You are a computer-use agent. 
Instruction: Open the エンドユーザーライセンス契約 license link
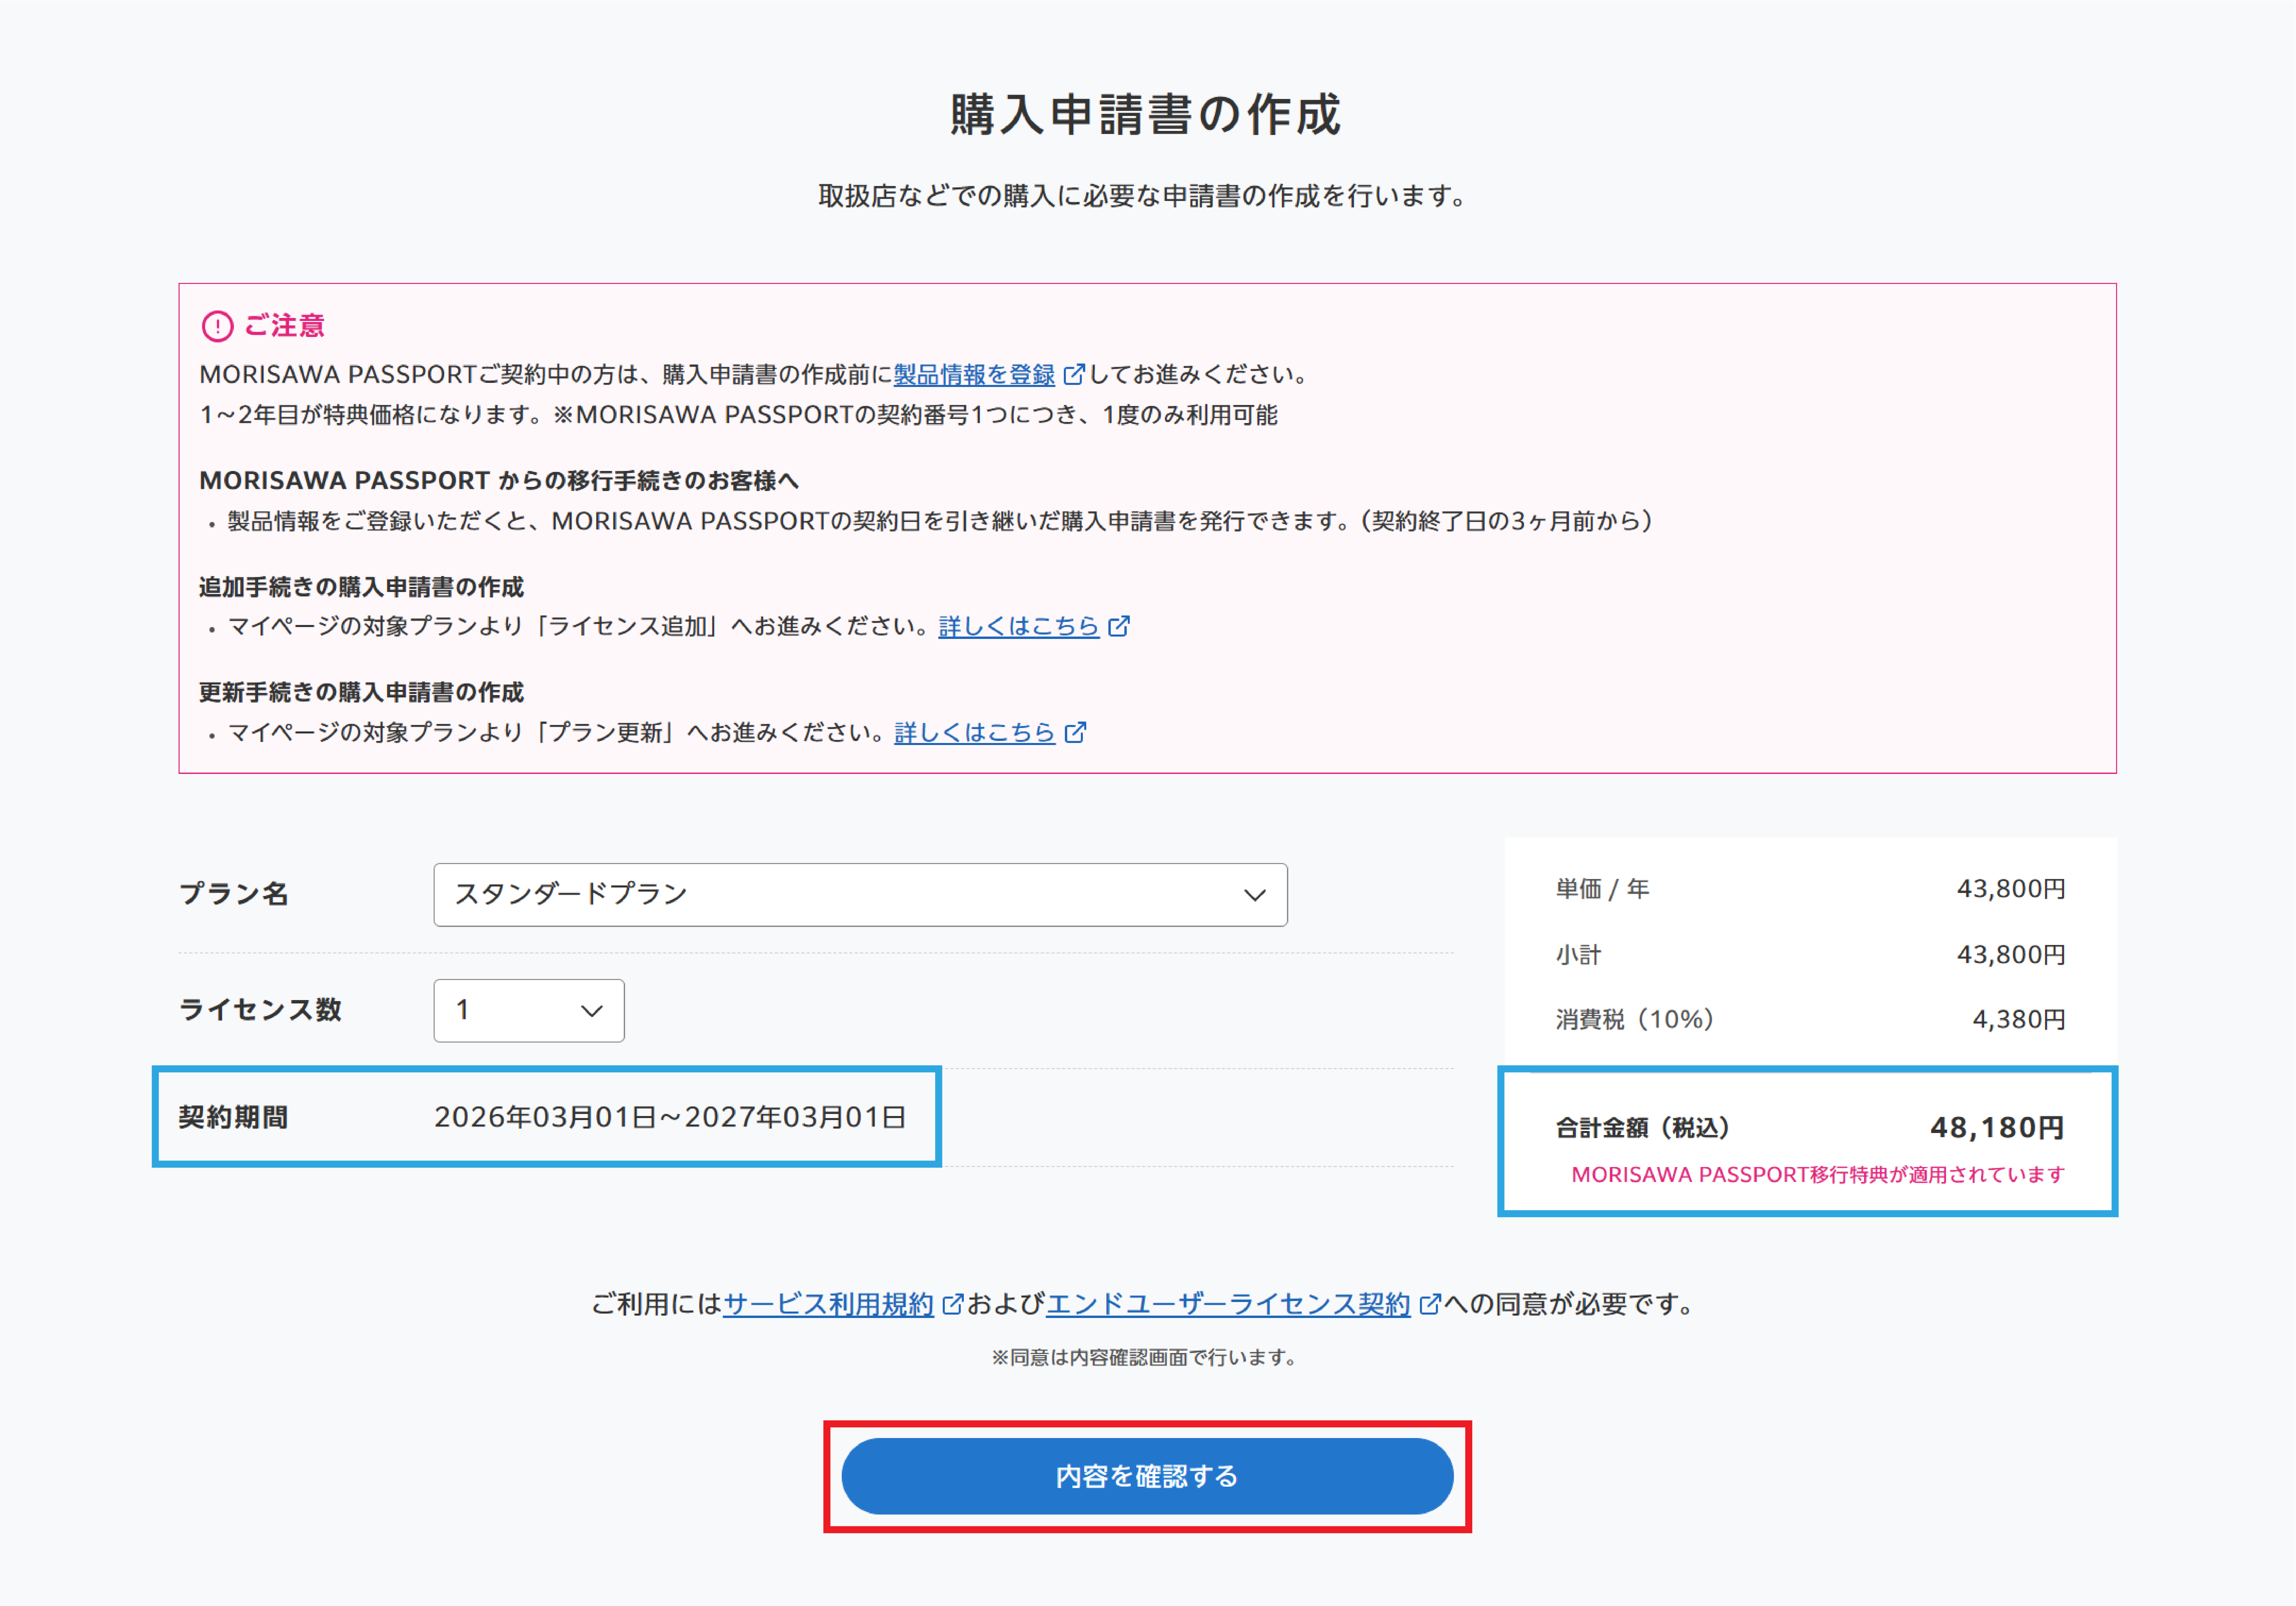pos(1228,1303)
